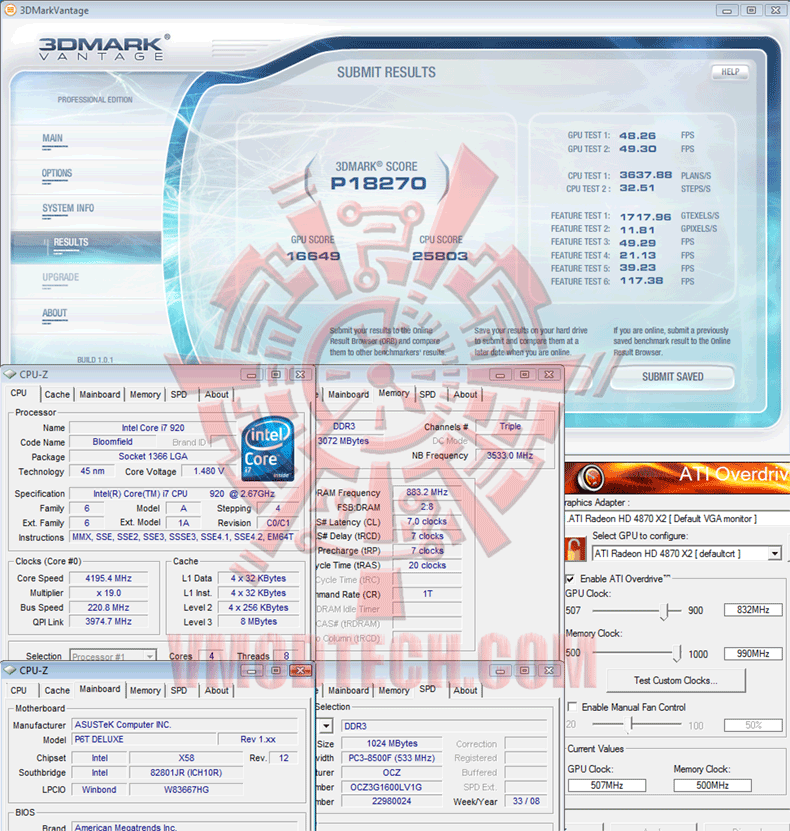Click the GPU Clock slider handle
This screenshot has width=790, height=831.
point(665,612)
